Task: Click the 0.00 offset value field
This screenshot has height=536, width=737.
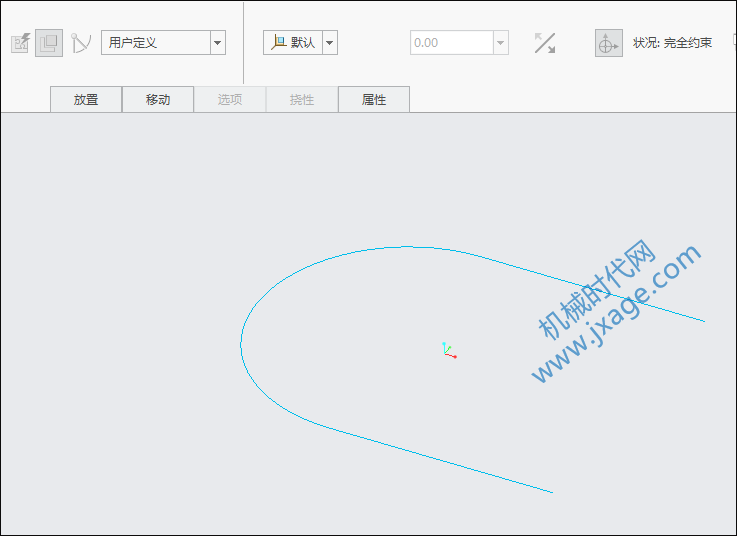Action: tap(452, 43)
